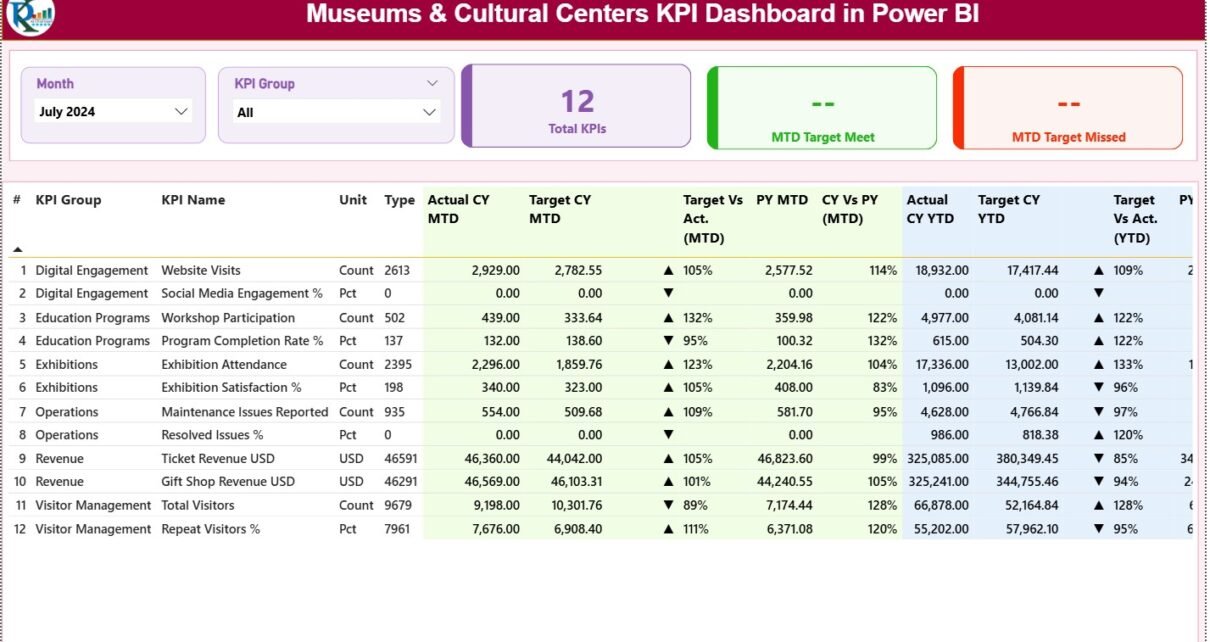Click the Workshop Participation KPI name cell
Image resolution: width=1210 pixels, height=642 pixels.
tap(228, 318)
